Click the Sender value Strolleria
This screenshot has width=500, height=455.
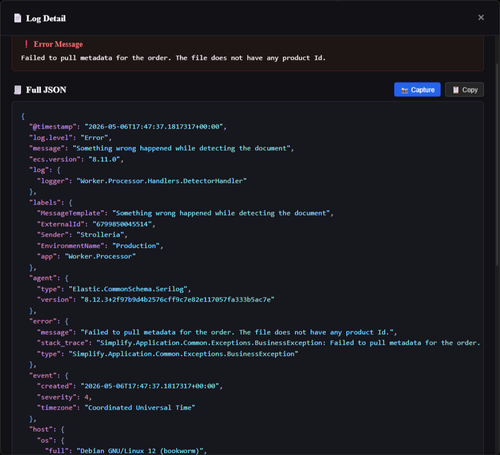(102, 235)
